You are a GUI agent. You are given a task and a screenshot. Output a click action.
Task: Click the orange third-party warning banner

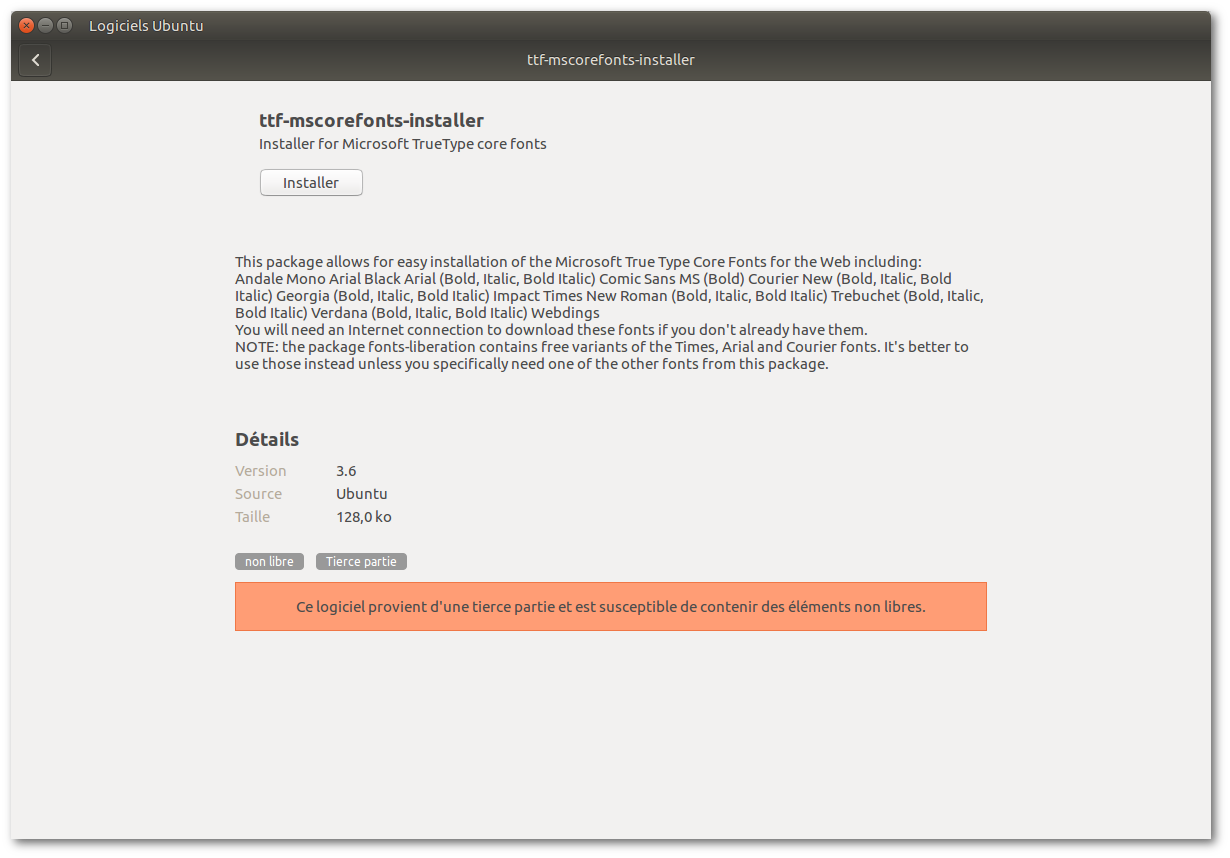[611, 607]
